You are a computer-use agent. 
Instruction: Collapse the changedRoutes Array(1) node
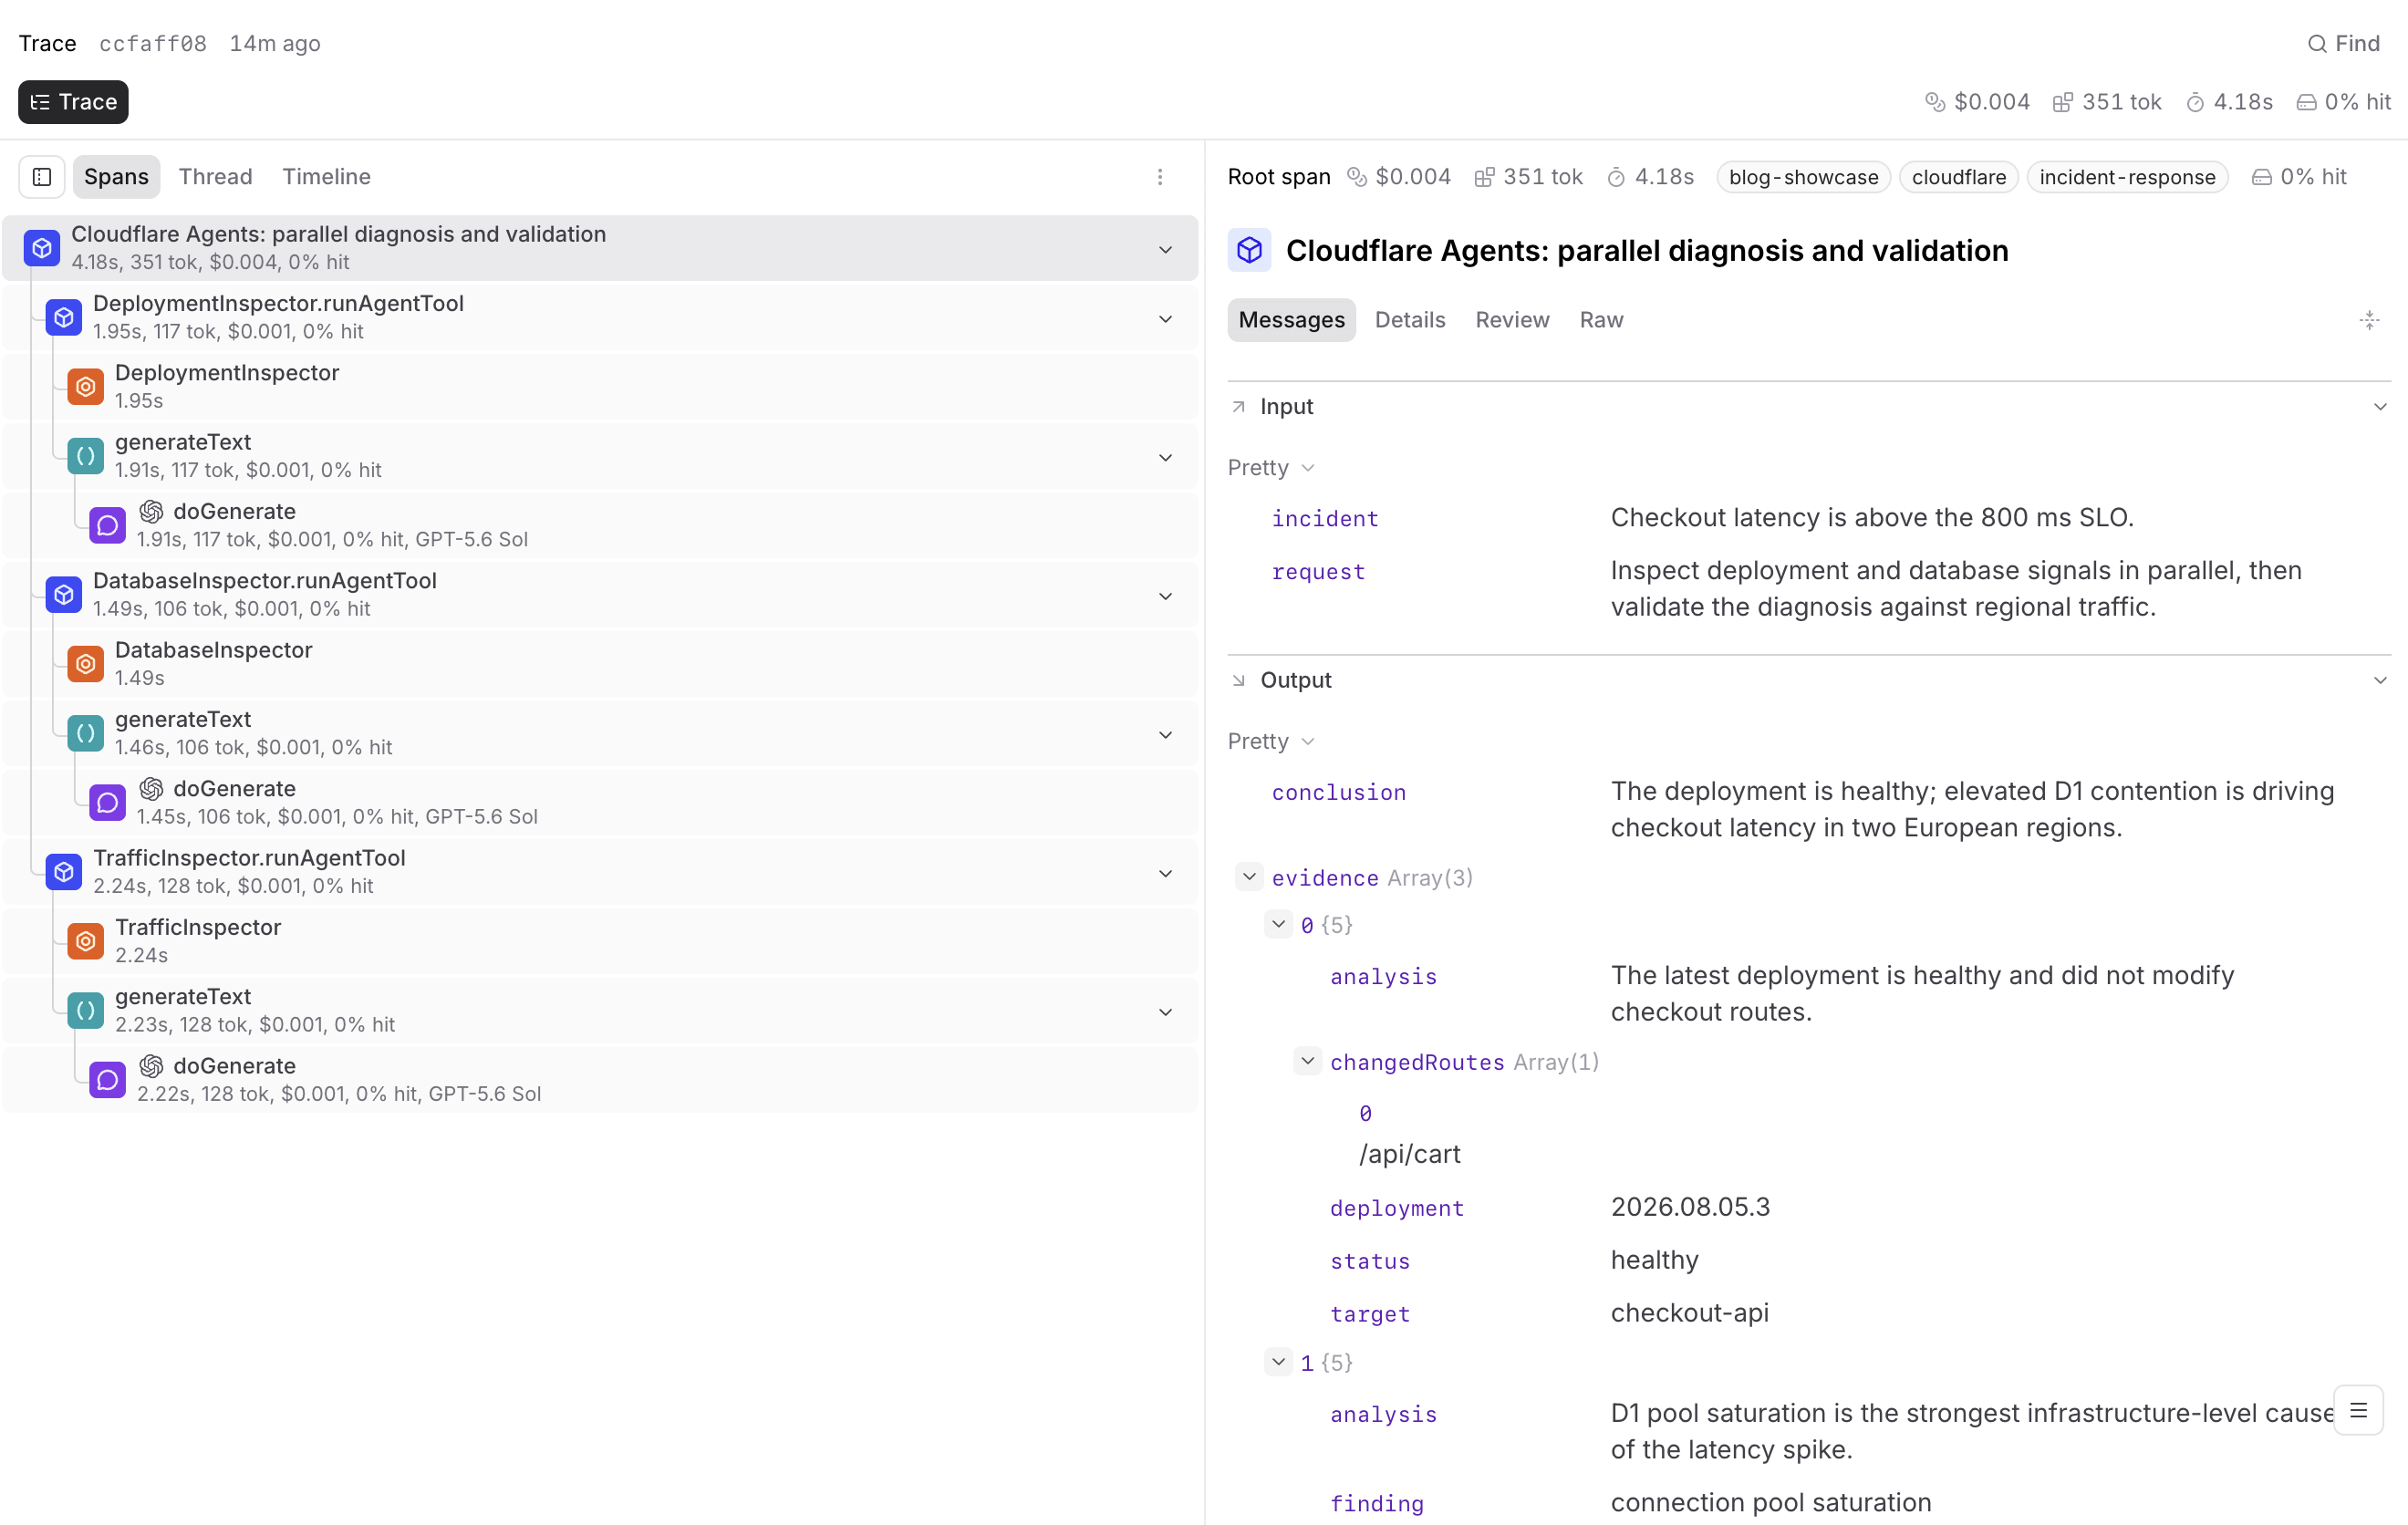click(1308, 1061)
